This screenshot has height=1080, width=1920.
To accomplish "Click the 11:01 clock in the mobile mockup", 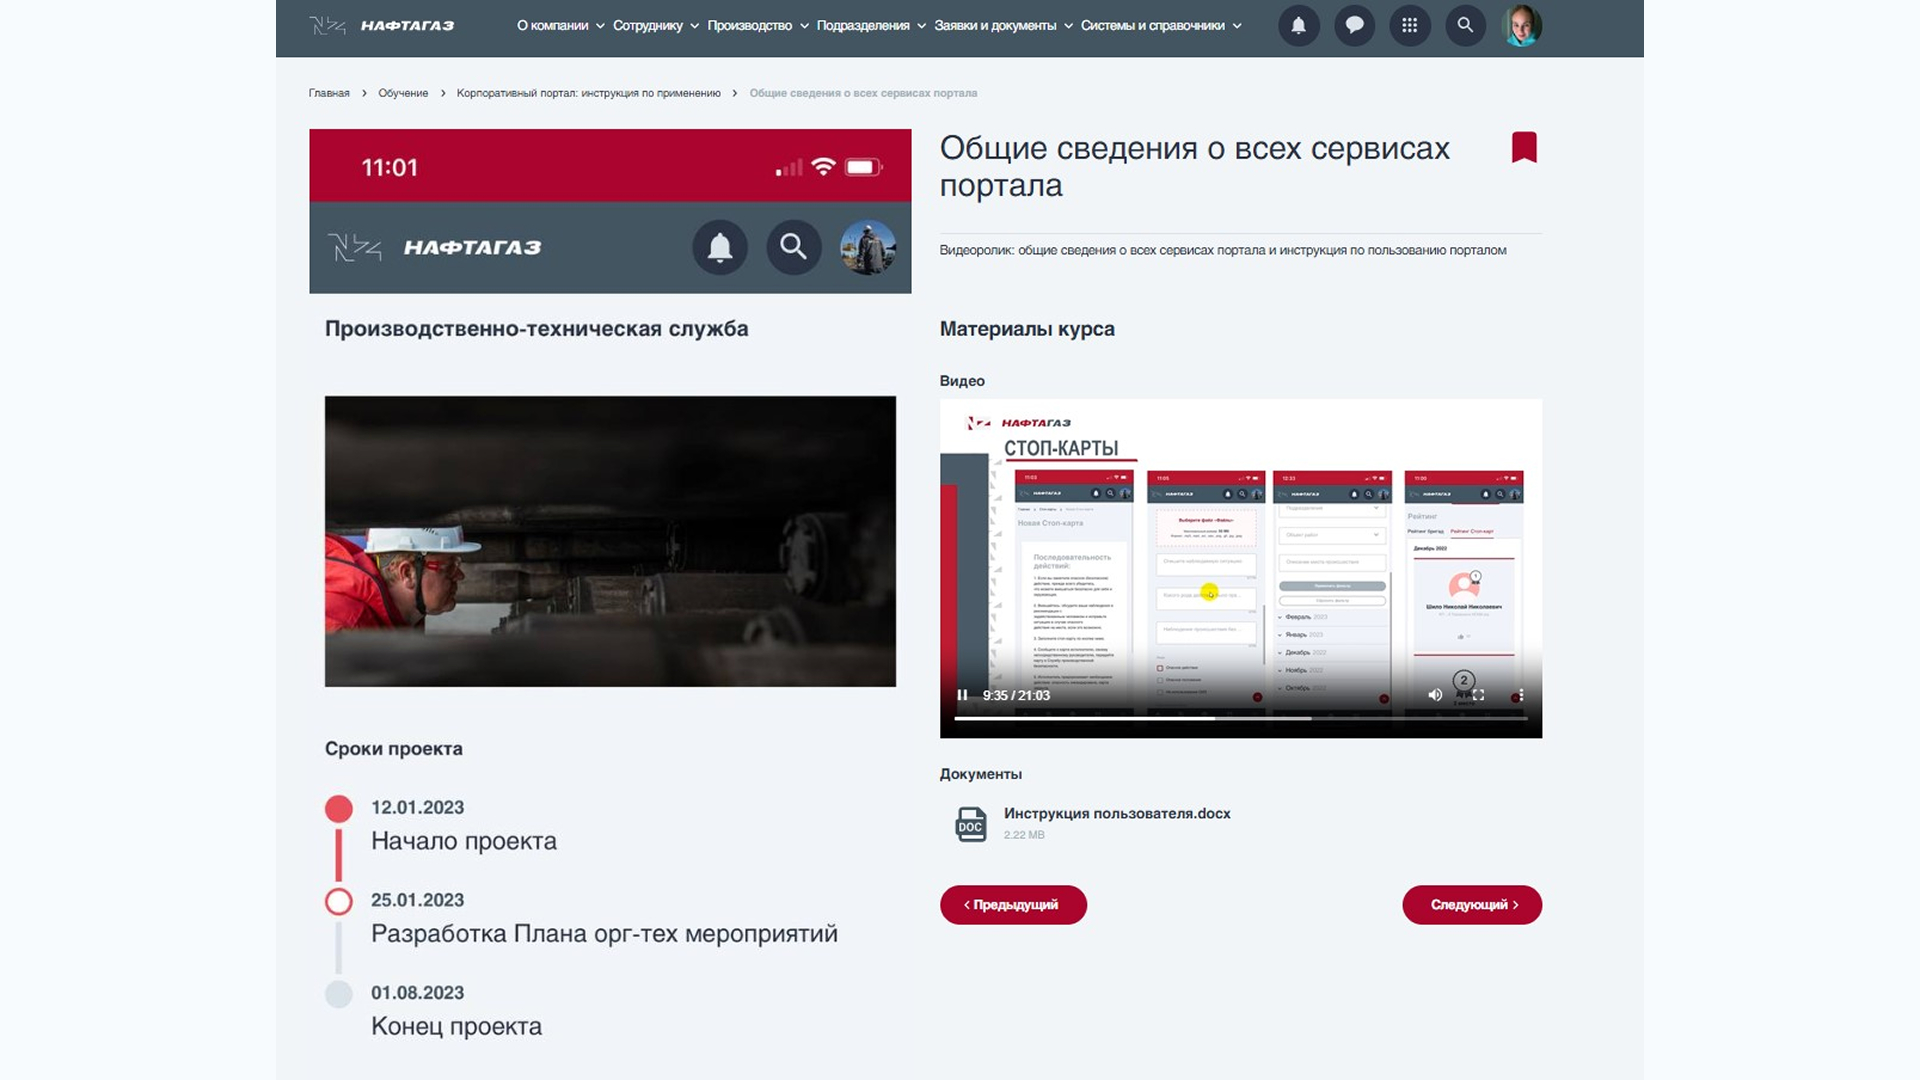I will (x=389, y=167).
